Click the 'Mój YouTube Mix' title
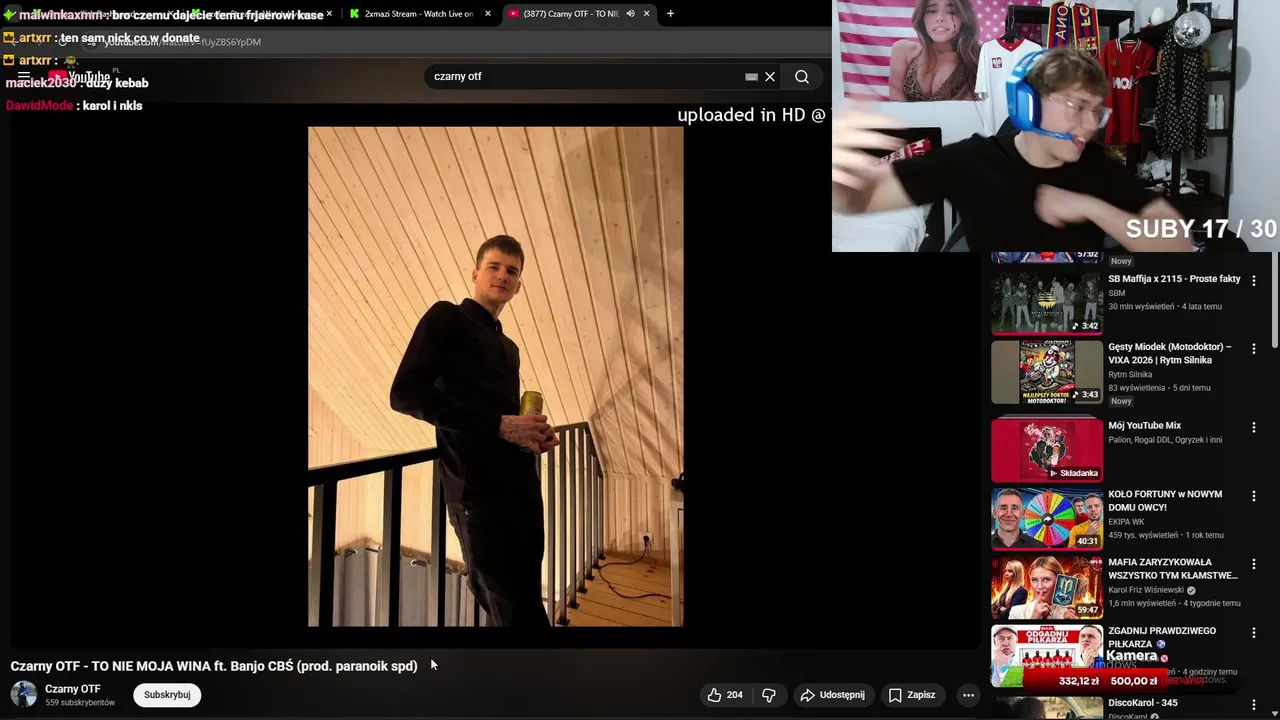 pyautogui.click(x=1144, y=426)
